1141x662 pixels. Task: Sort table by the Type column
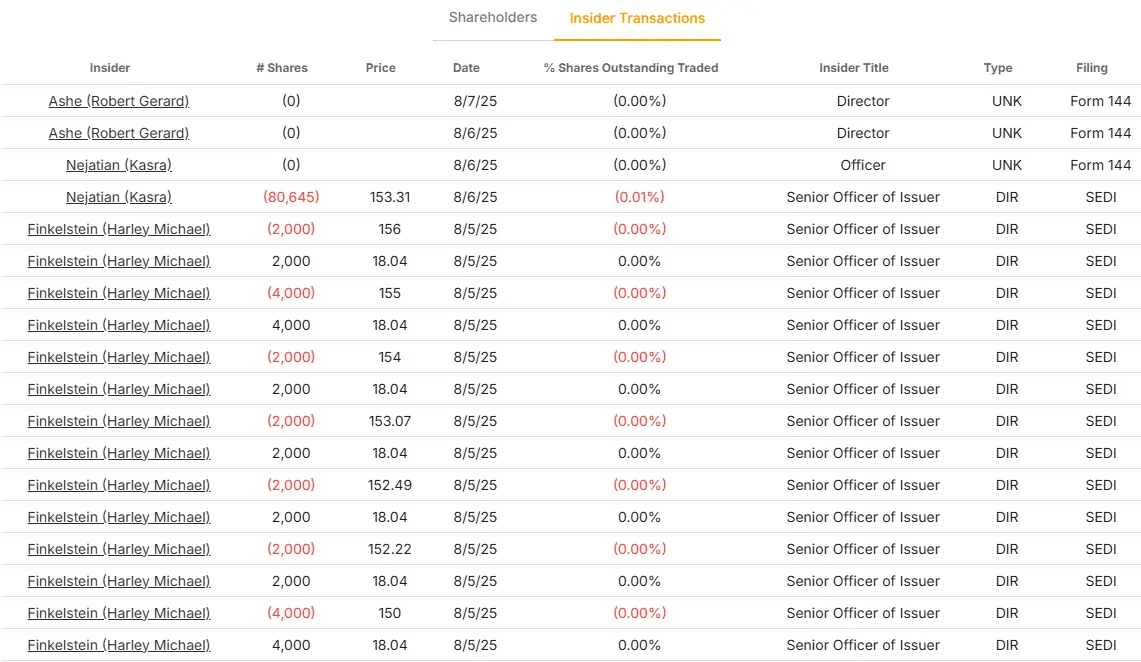tap(997, 67)
